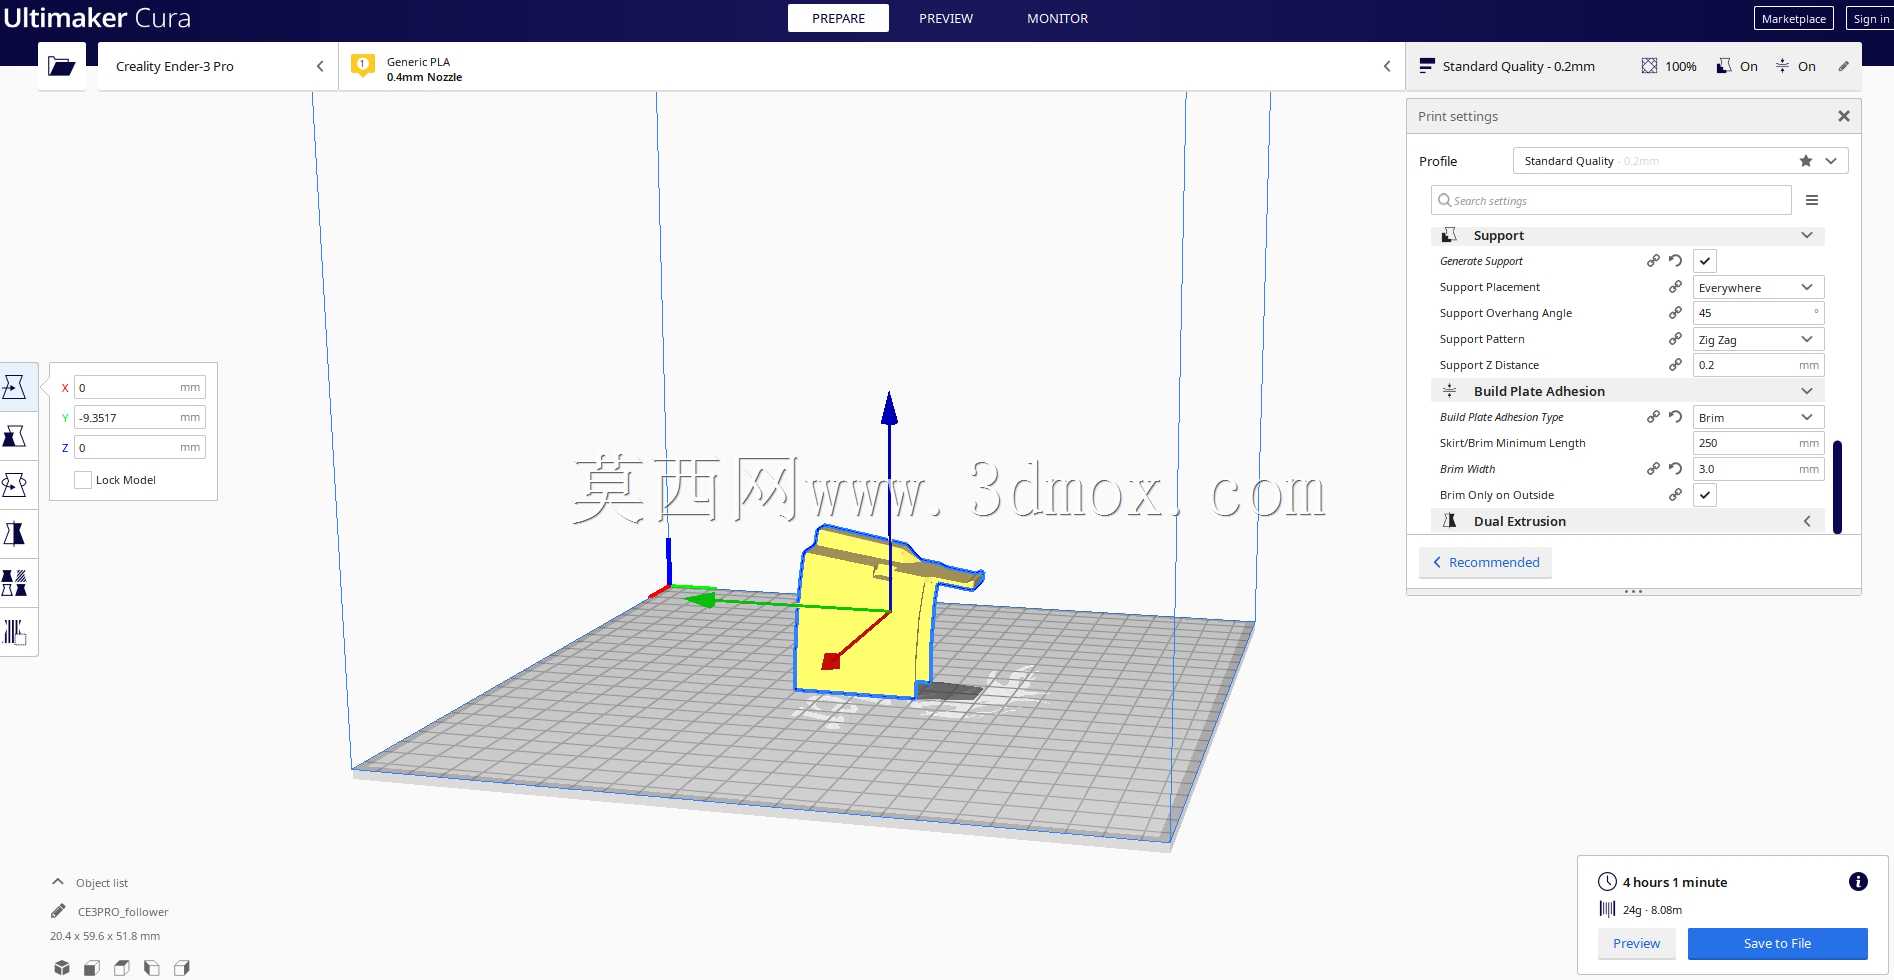Click Save to File button
The image size is (1894, 980).
(1777, 943)
